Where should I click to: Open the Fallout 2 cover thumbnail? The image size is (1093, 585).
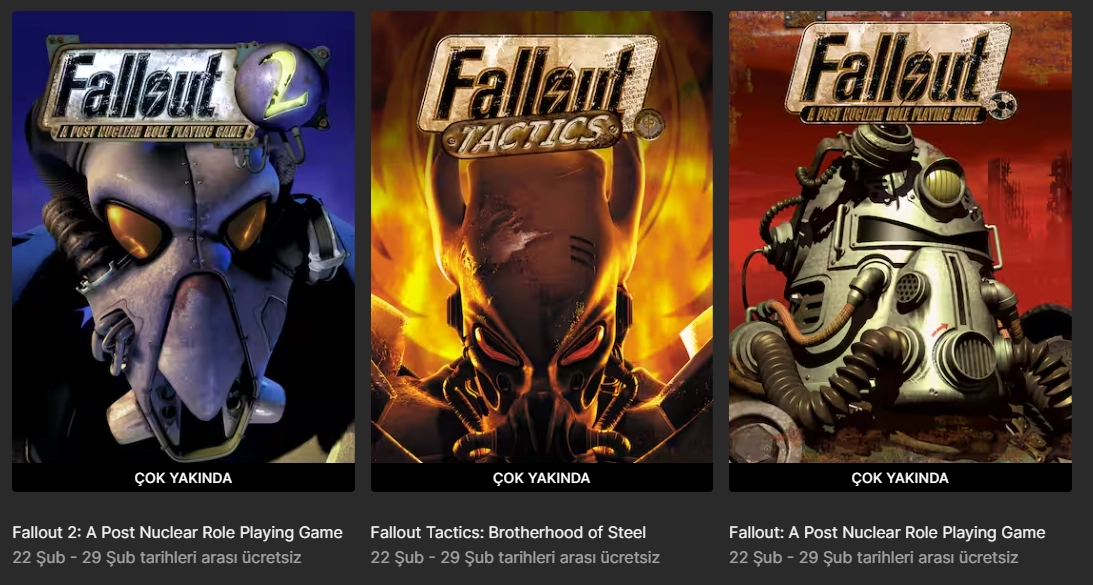coord(183,237)
